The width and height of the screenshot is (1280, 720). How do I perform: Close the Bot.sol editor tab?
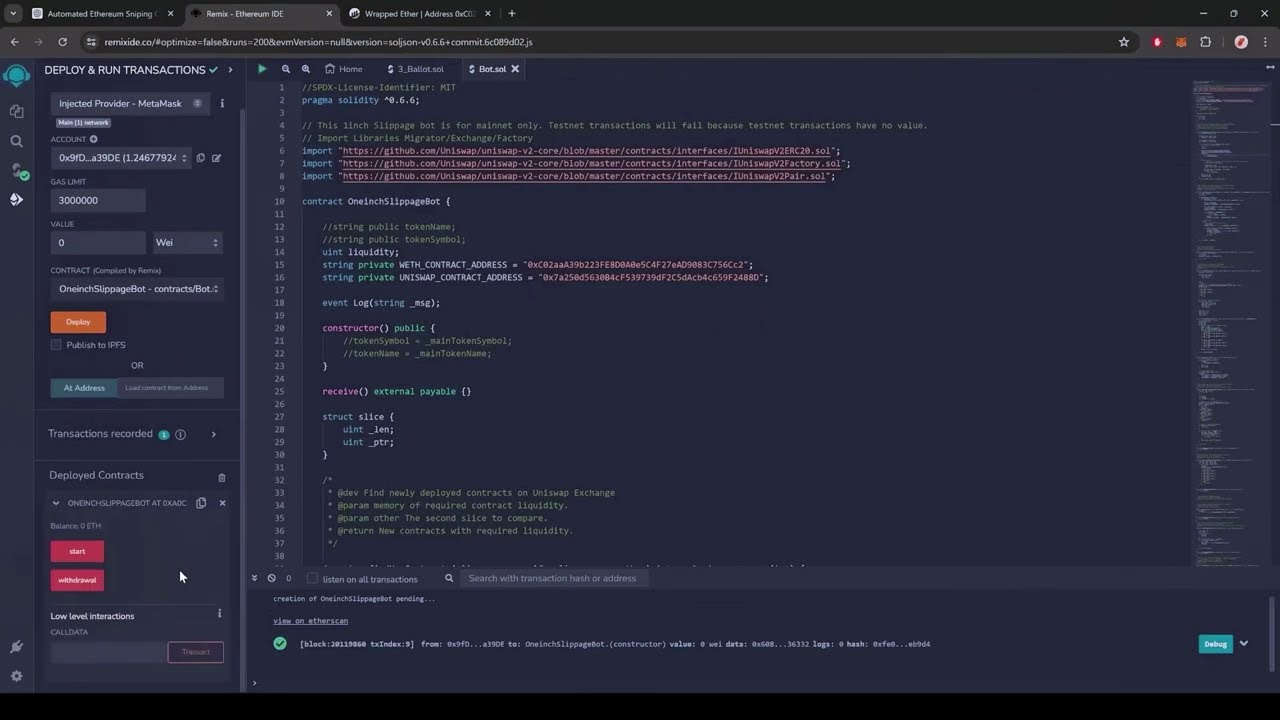[516, 69]
